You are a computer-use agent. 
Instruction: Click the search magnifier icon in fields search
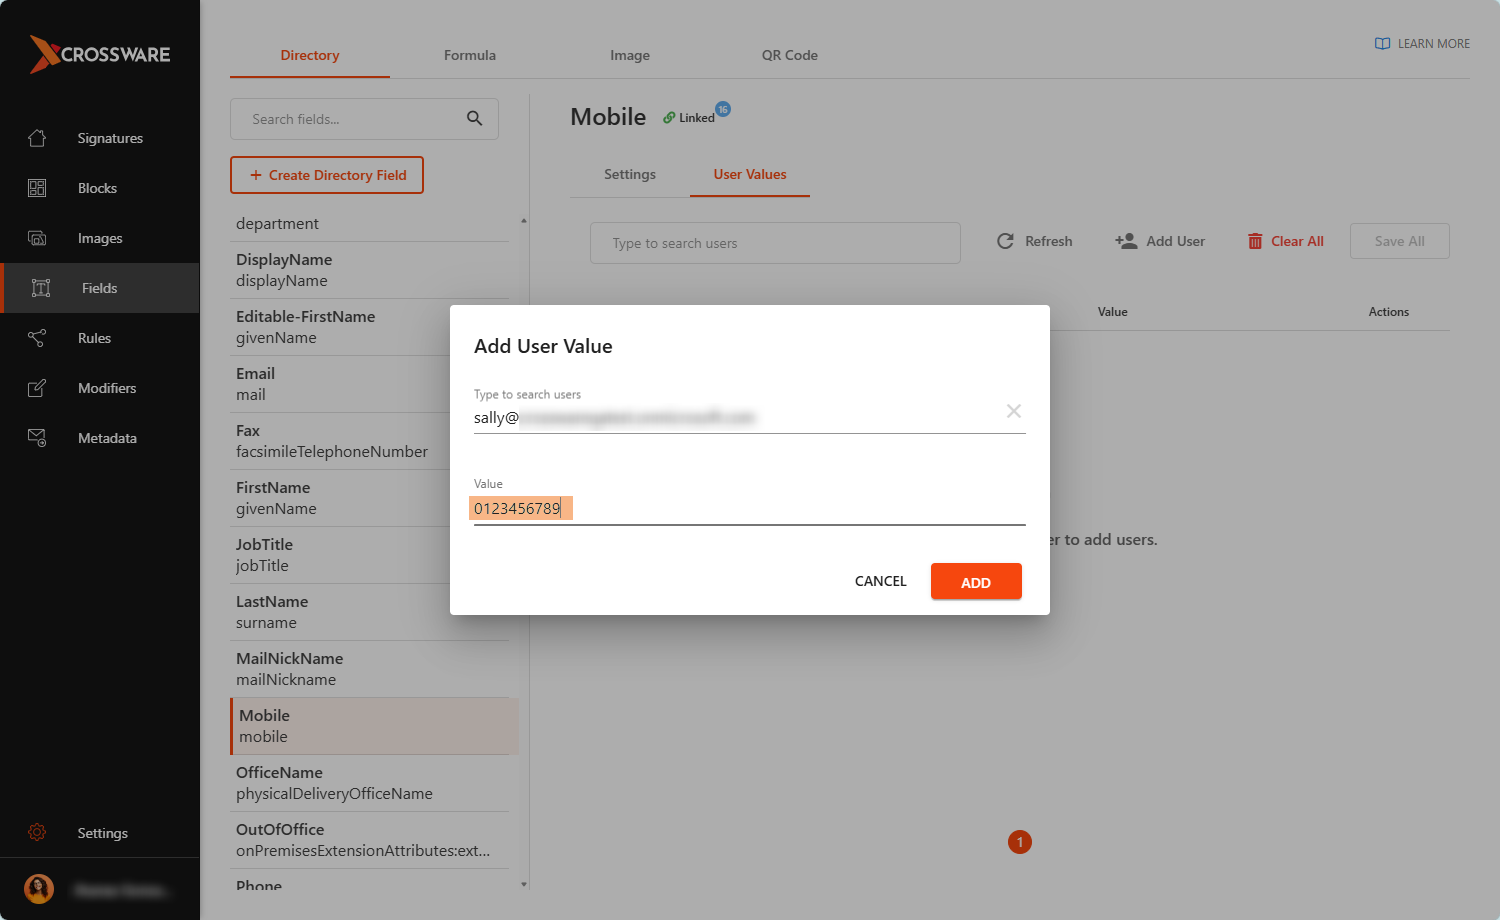pos(475,118)
